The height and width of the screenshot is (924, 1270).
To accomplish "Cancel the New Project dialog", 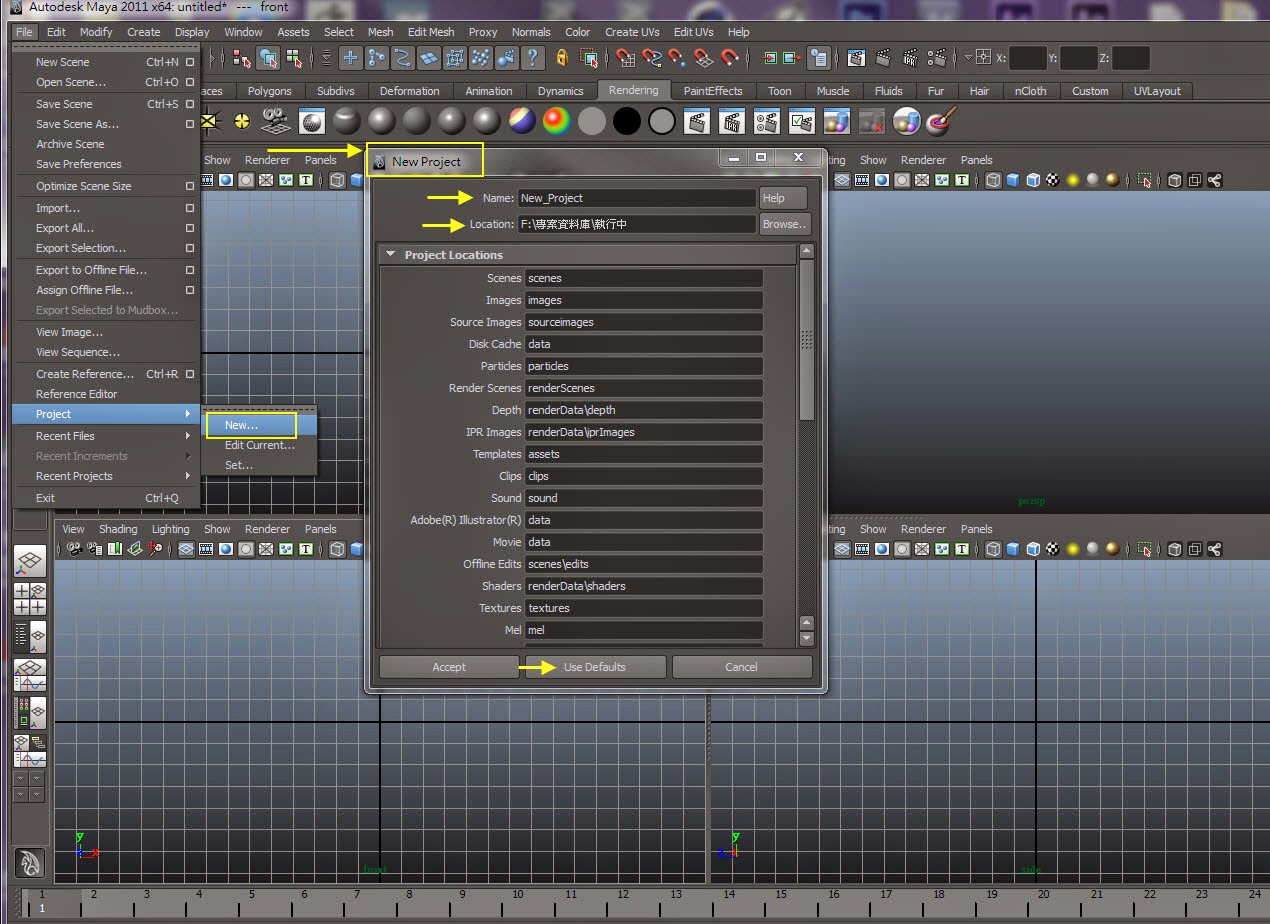I will point(741,667).
